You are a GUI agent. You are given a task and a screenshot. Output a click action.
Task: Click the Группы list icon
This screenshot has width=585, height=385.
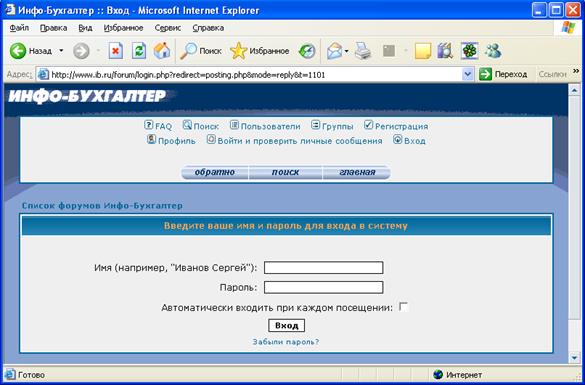[316, 125]
